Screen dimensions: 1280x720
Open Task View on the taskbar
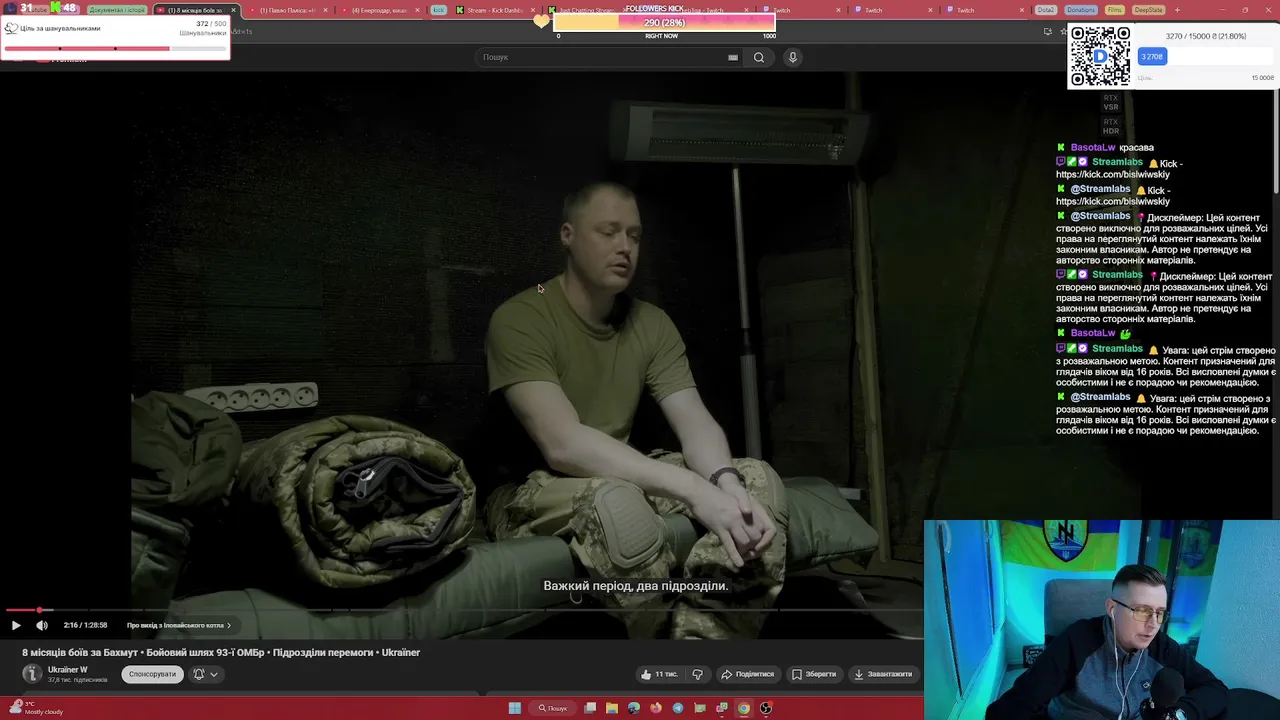[x=590, y=708]
